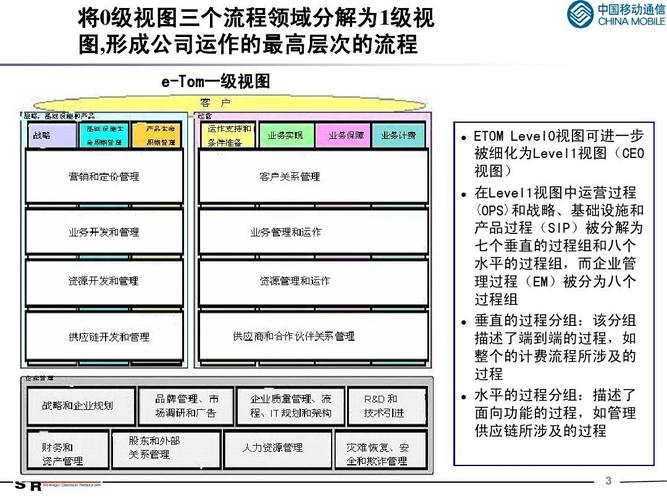Click the China Mobile logo
Image resolution: width=667 pixels, height=500 pixels.
pyautogui.click(x=615, y=14)
